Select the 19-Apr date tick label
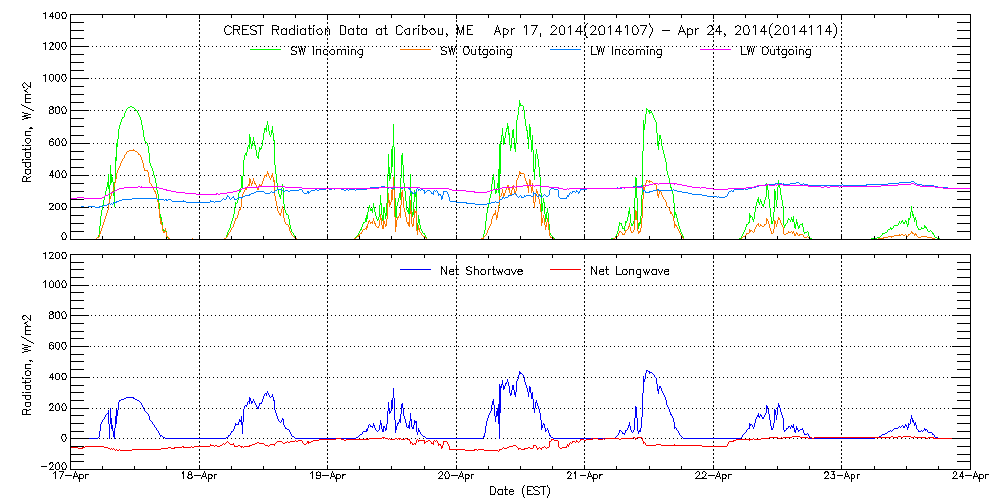The width and height of the screenshot is (1000, 500). [328, 478]
